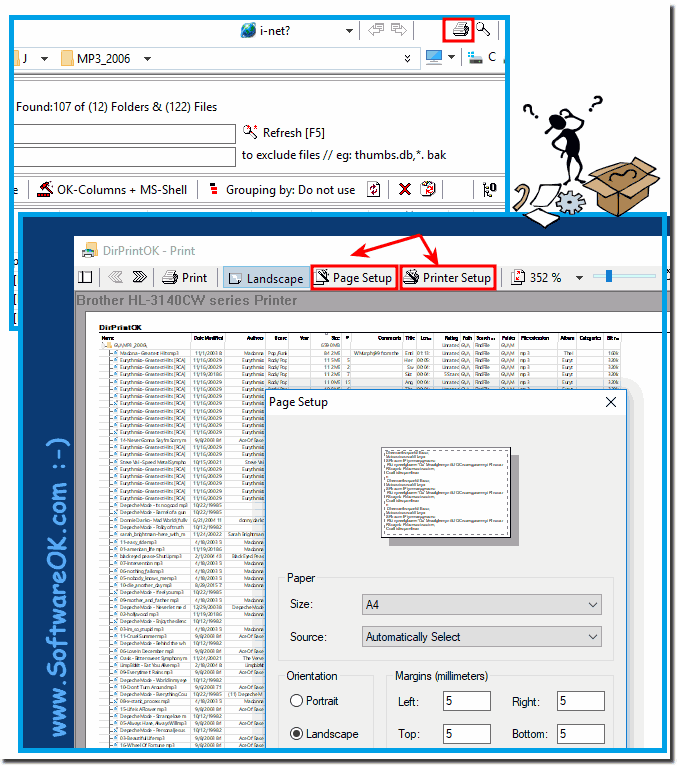Click the network drive C icon
Screen dimensions: 677x766
pyautogui.click(x=475, y=58)
